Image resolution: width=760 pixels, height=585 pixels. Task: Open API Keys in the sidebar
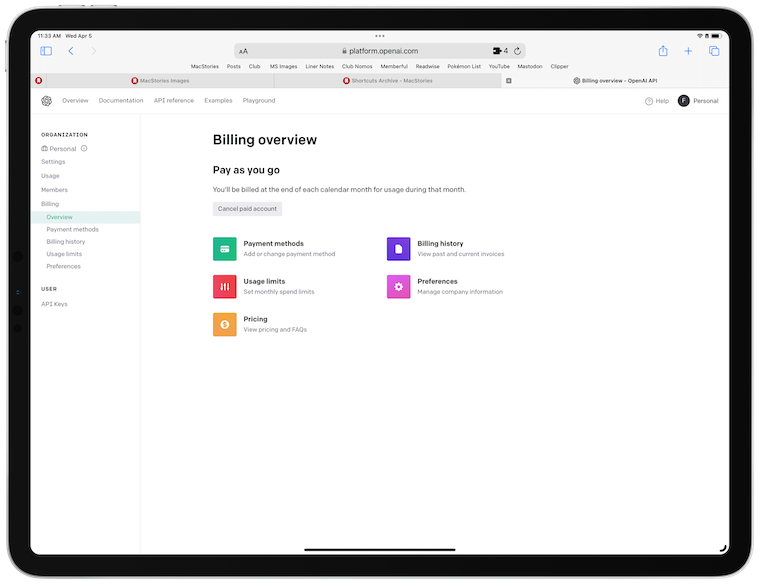[x=54, y=304]
